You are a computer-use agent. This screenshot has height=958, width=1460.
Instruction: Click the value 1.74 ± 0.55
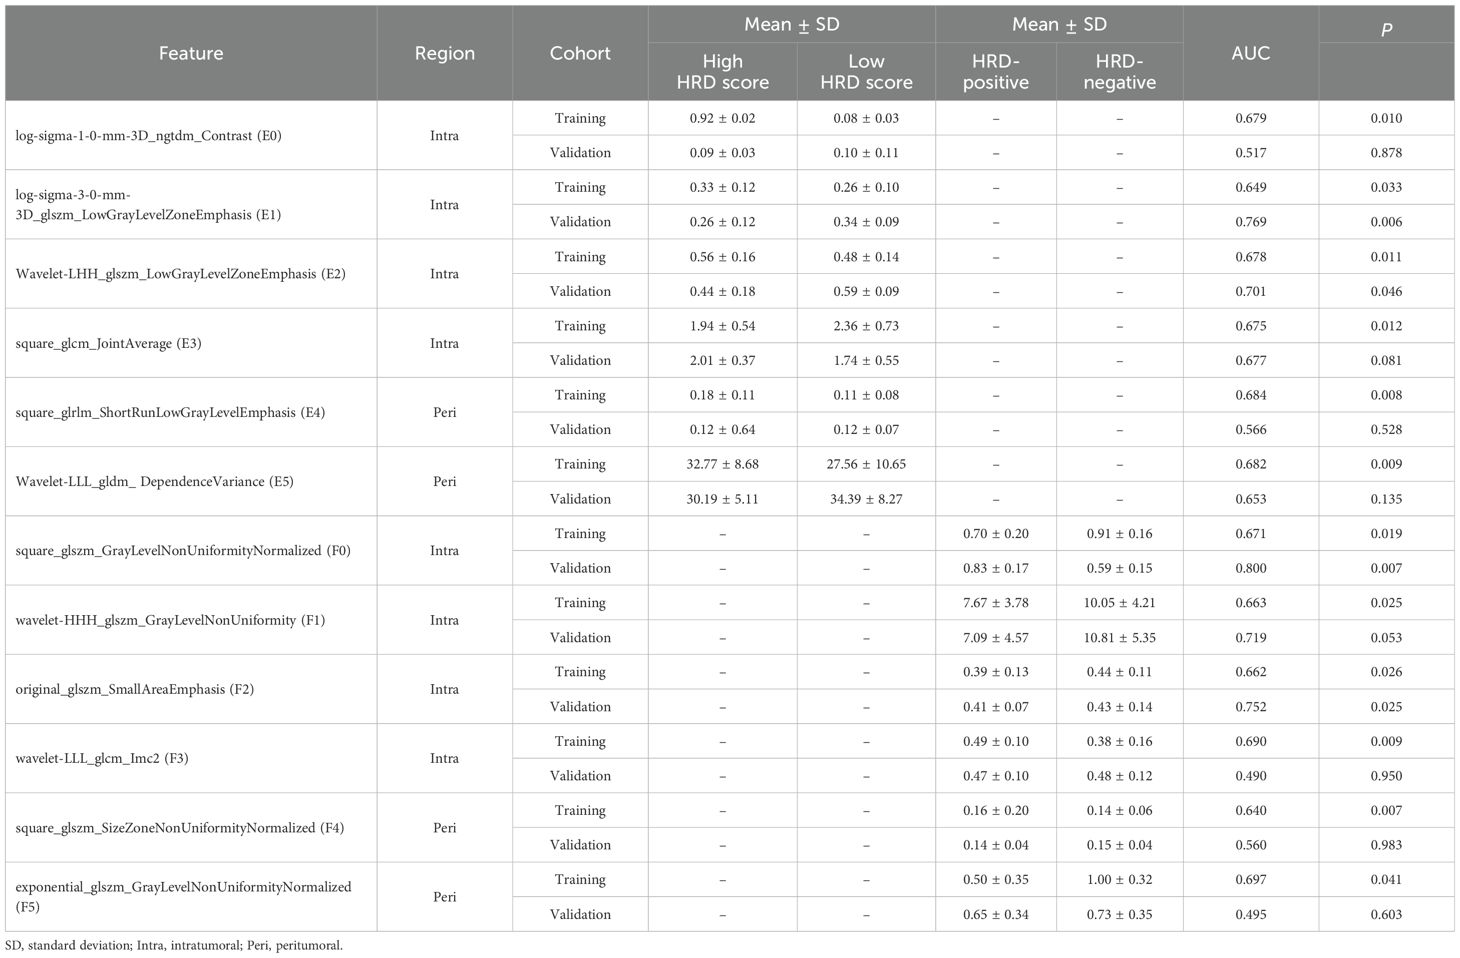(x=866, y=360)
